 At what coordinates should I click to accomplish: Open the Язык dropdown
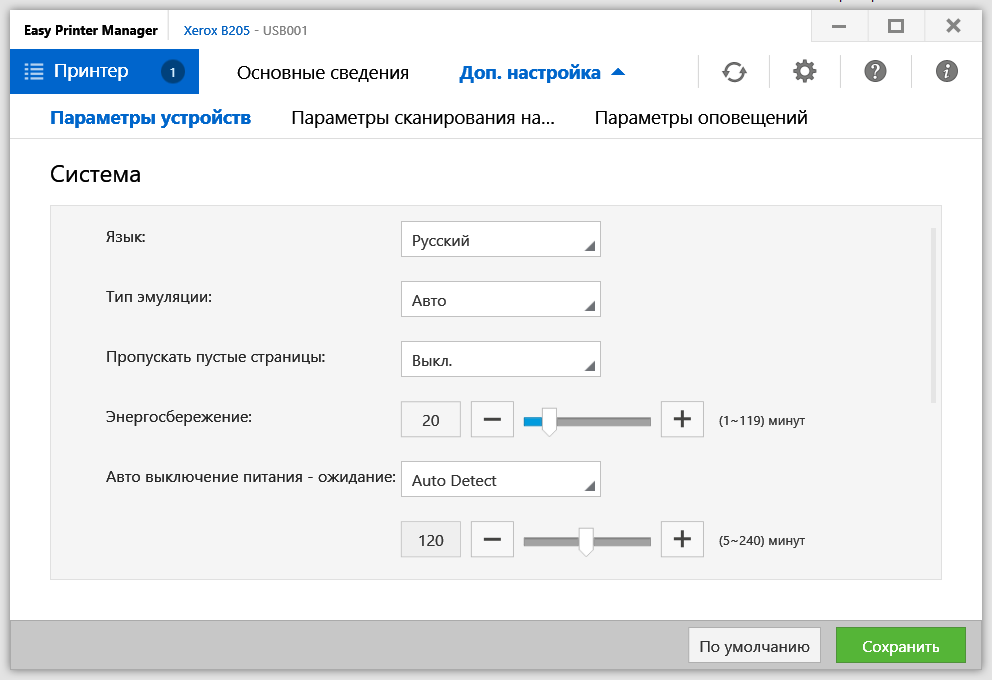click(x=500, y=240)
